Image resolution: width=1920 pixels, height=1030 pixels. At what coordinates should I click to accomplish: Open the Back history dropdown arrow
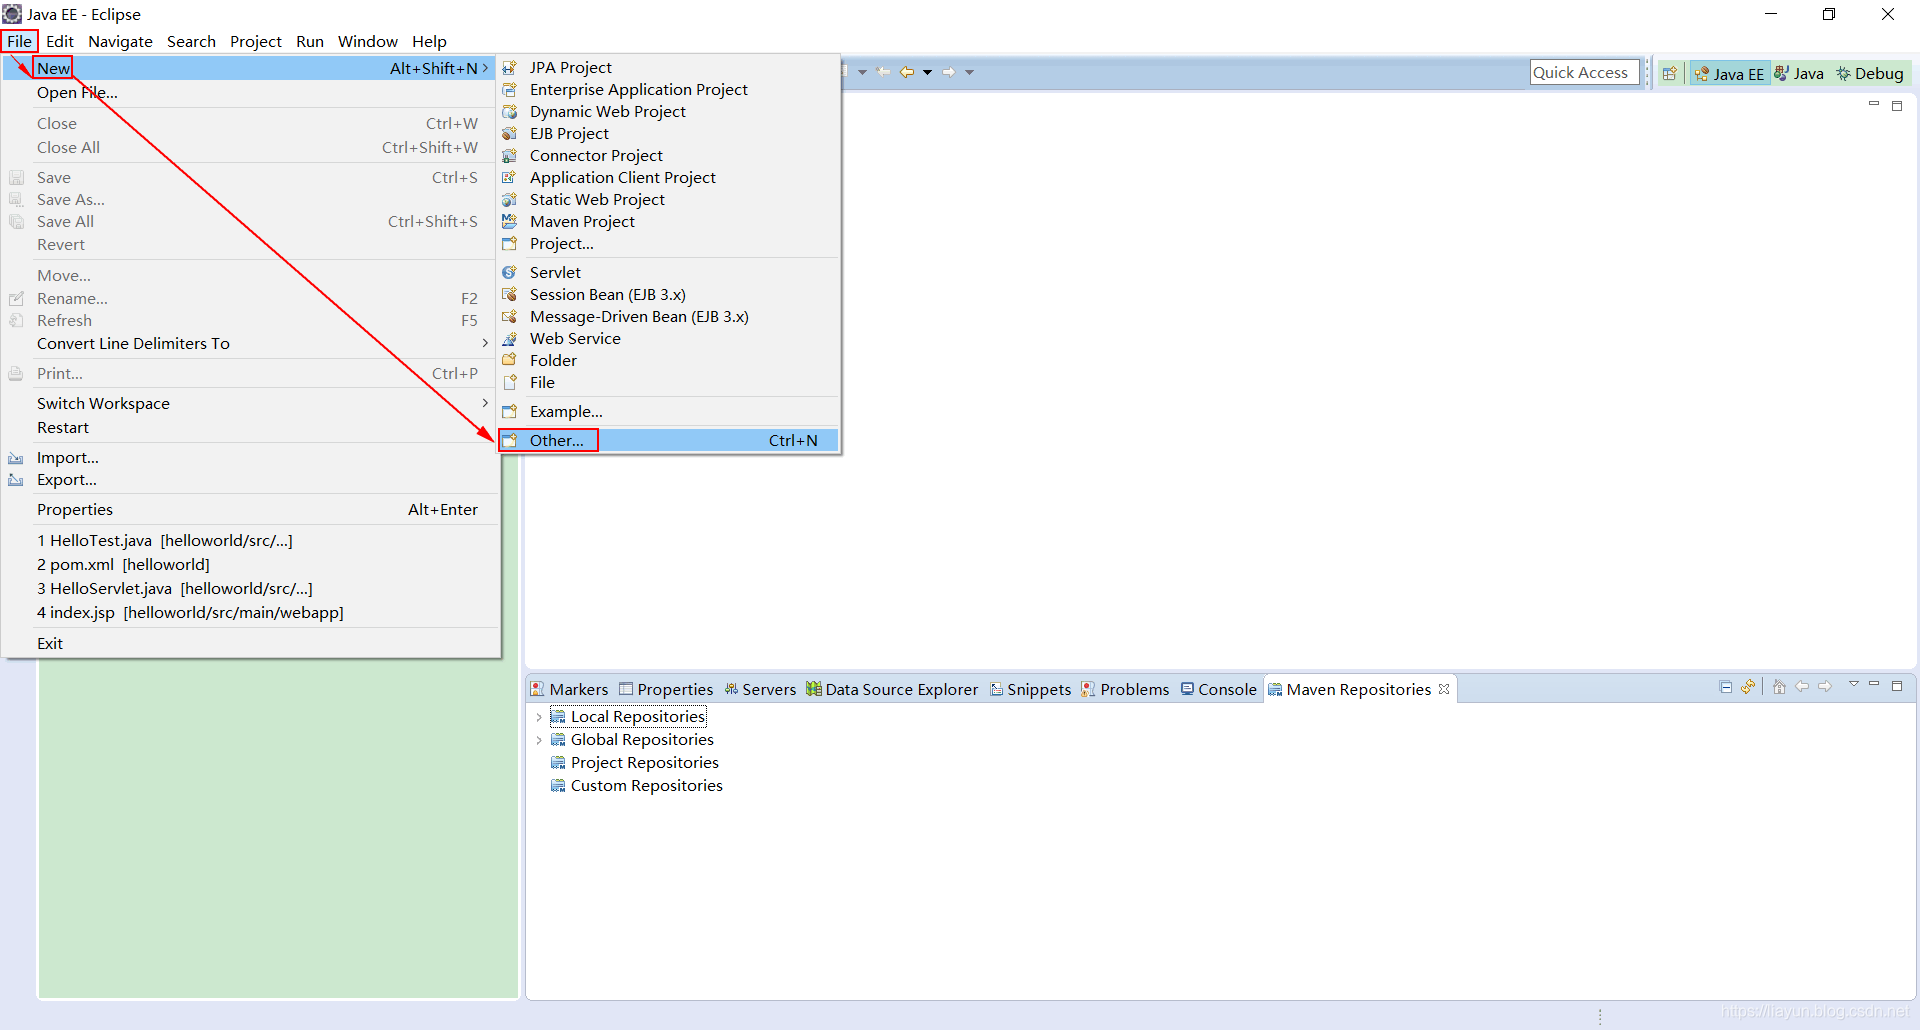coord(927,72)
